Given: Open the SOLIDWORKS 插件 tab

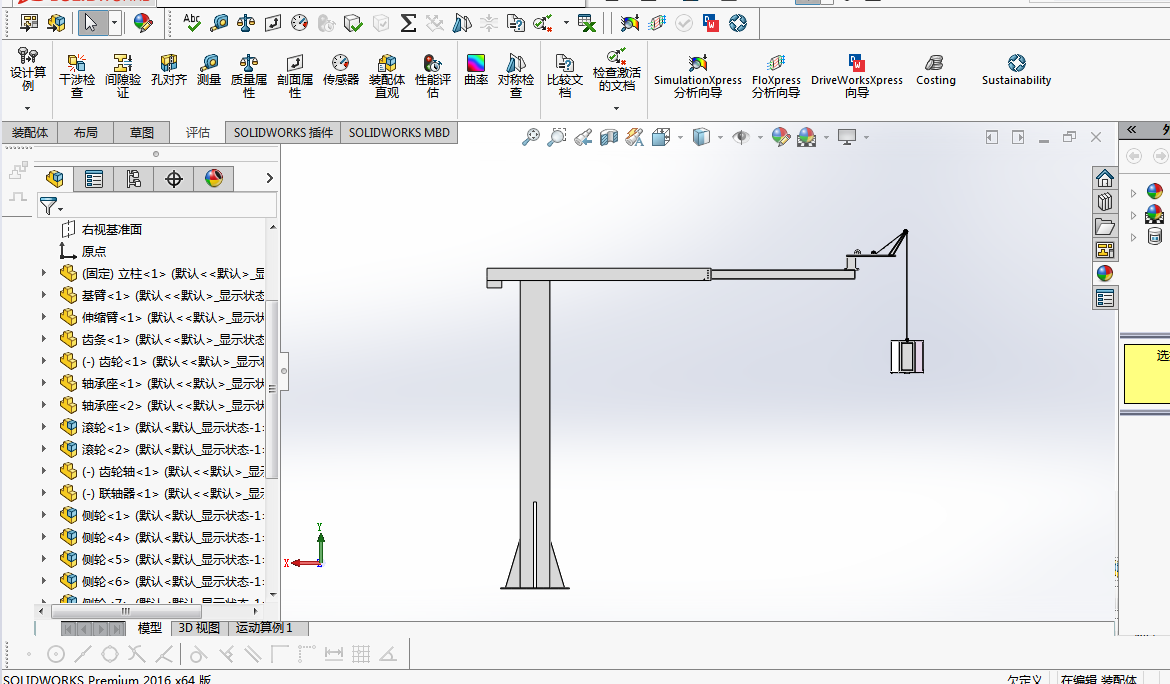Looking at the screenshot, I should 283,133.
